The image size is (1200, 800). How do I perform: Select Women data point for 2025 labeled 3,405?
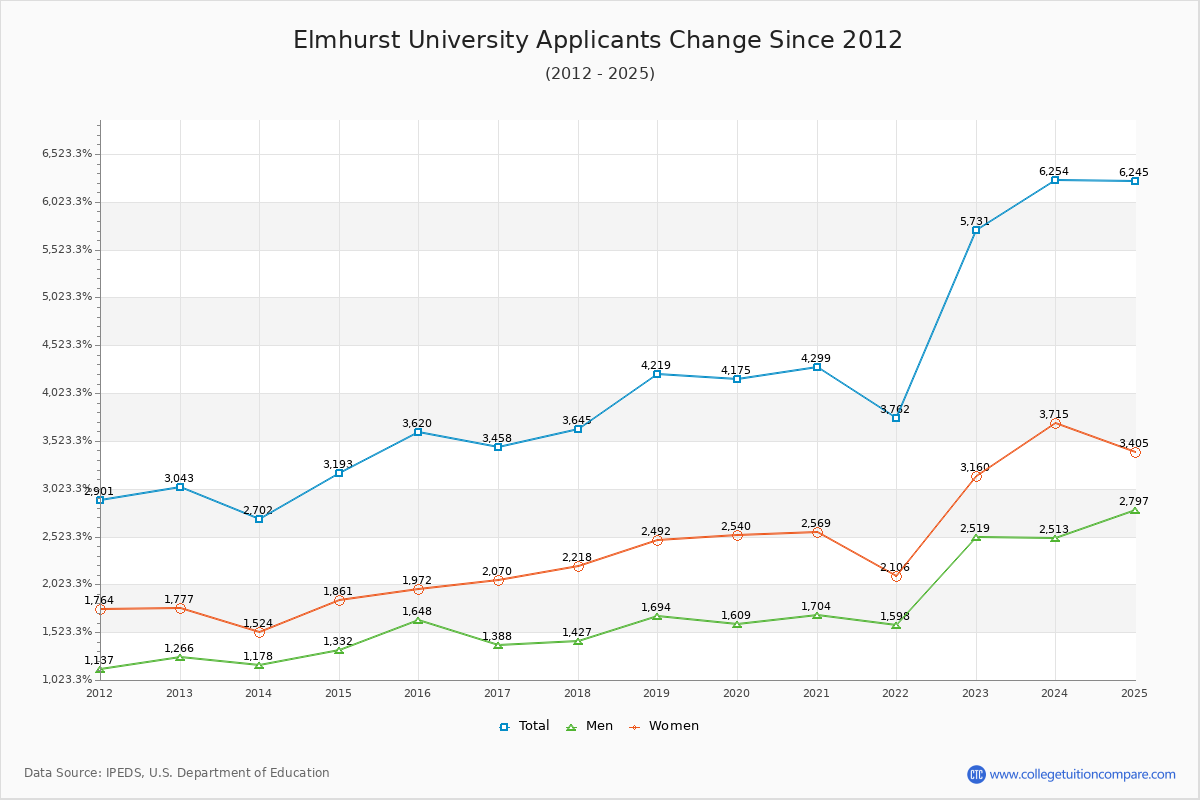(1135, 452)
